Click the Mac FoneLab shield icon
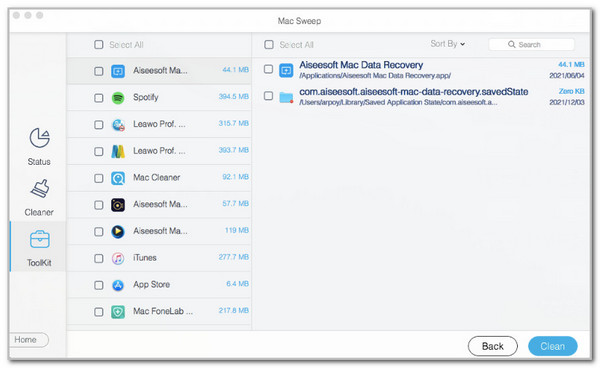 [118, 312]
